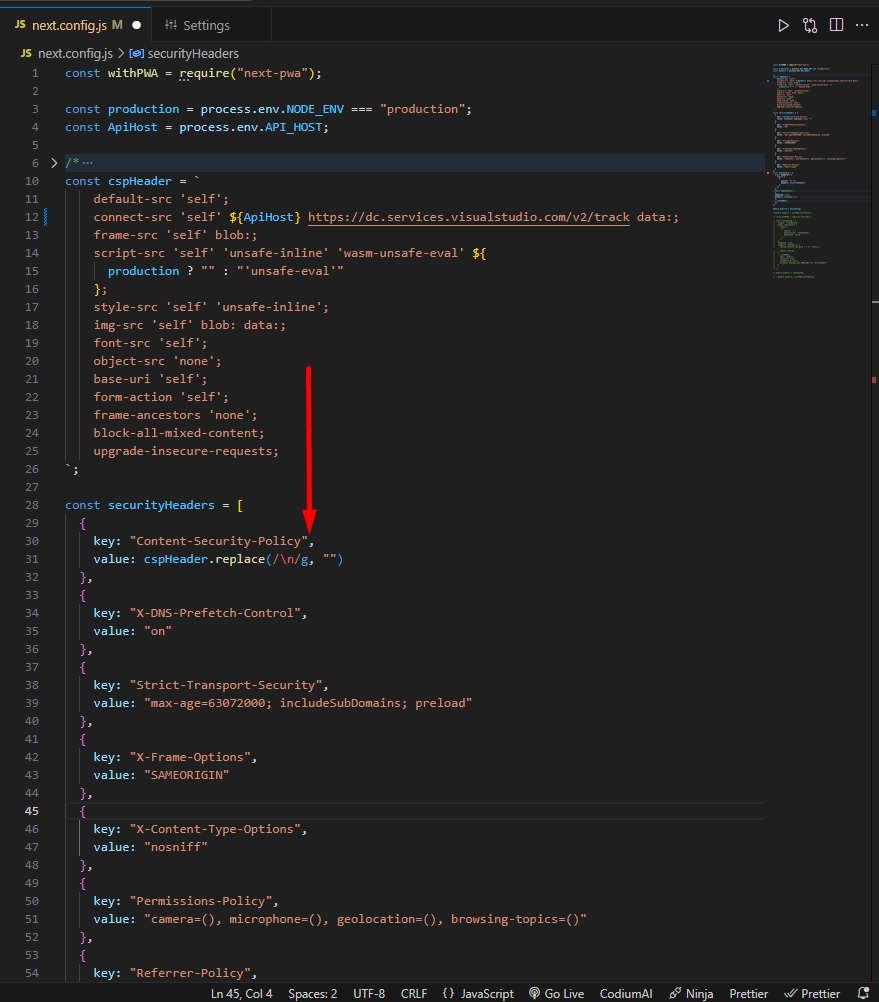Image resolution: width=879 pixels, height=1002 pixels.
Task: Click the Ninja status bar item
Action: (691, 993)
